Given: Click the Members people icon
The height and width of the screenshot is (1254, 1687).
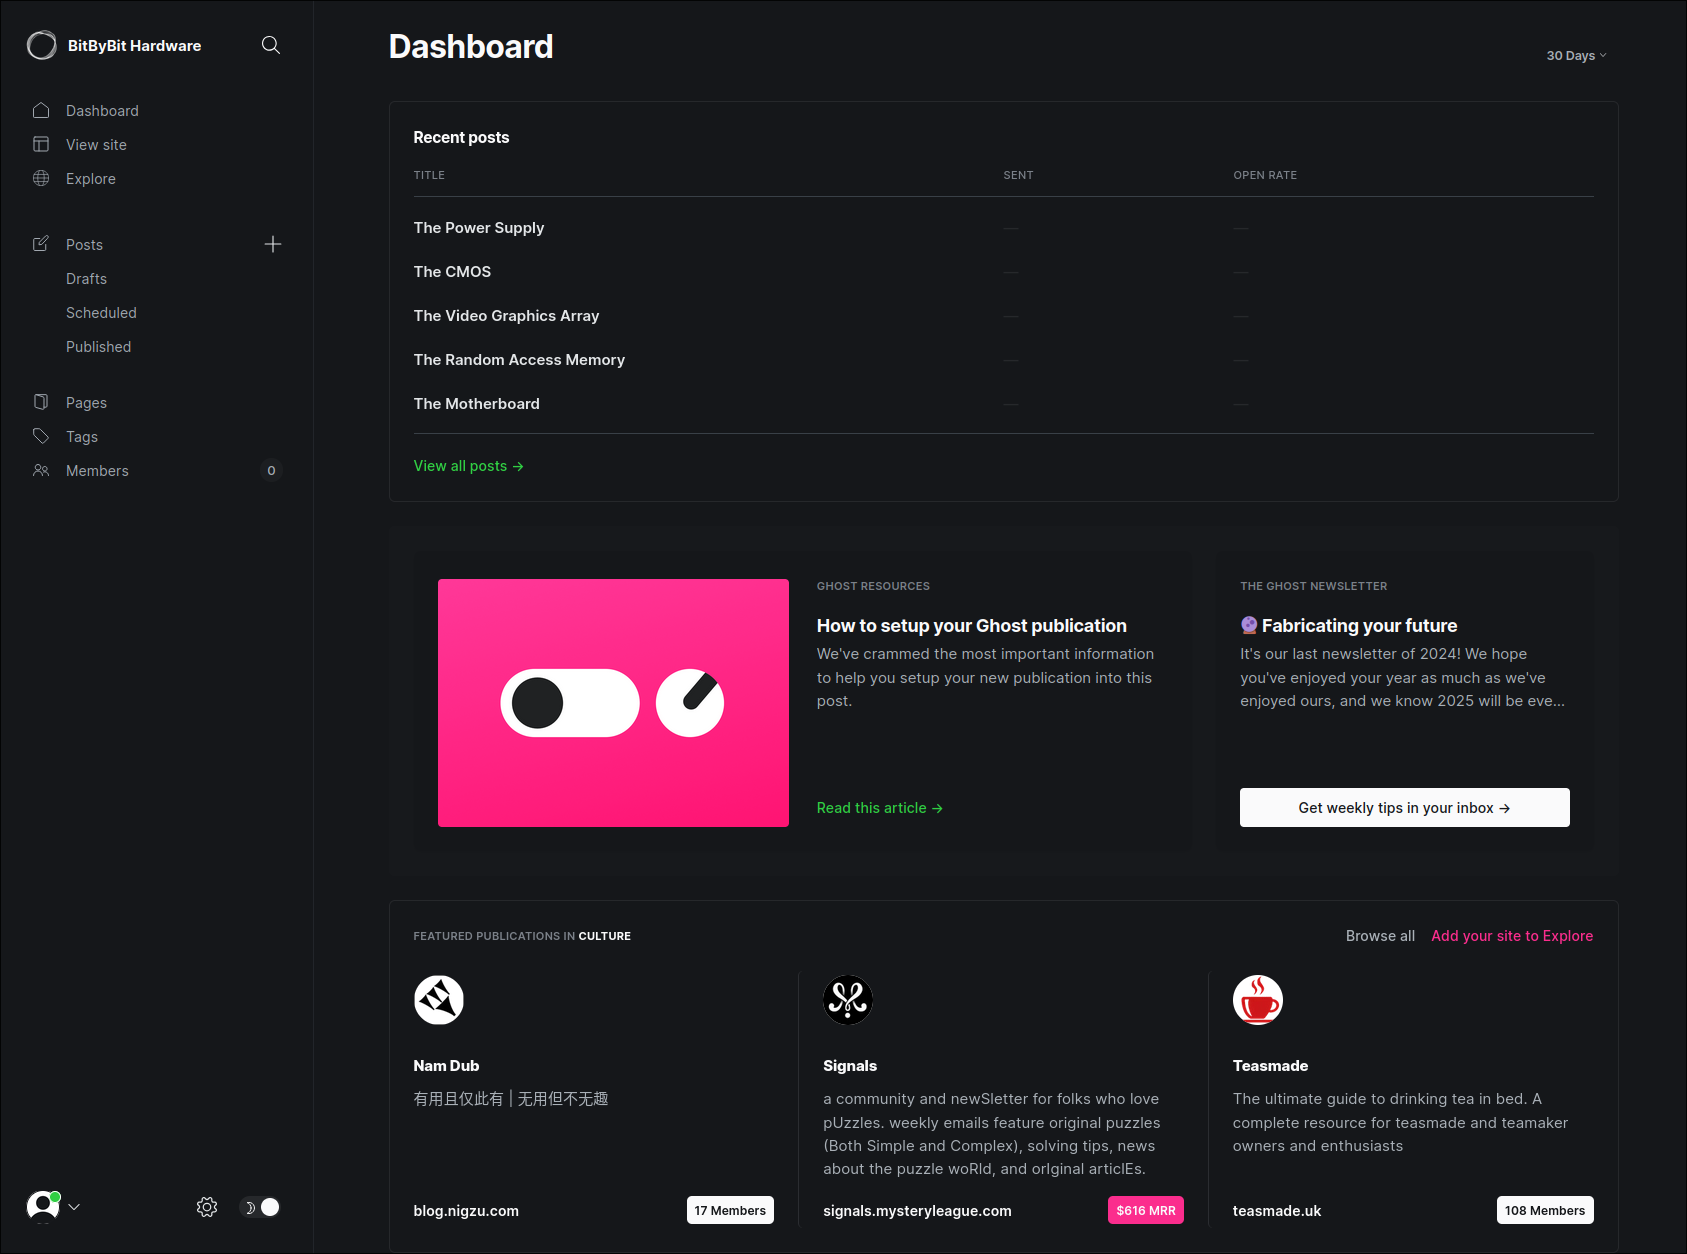Looking at the screenshot, I should coord(41,470).
